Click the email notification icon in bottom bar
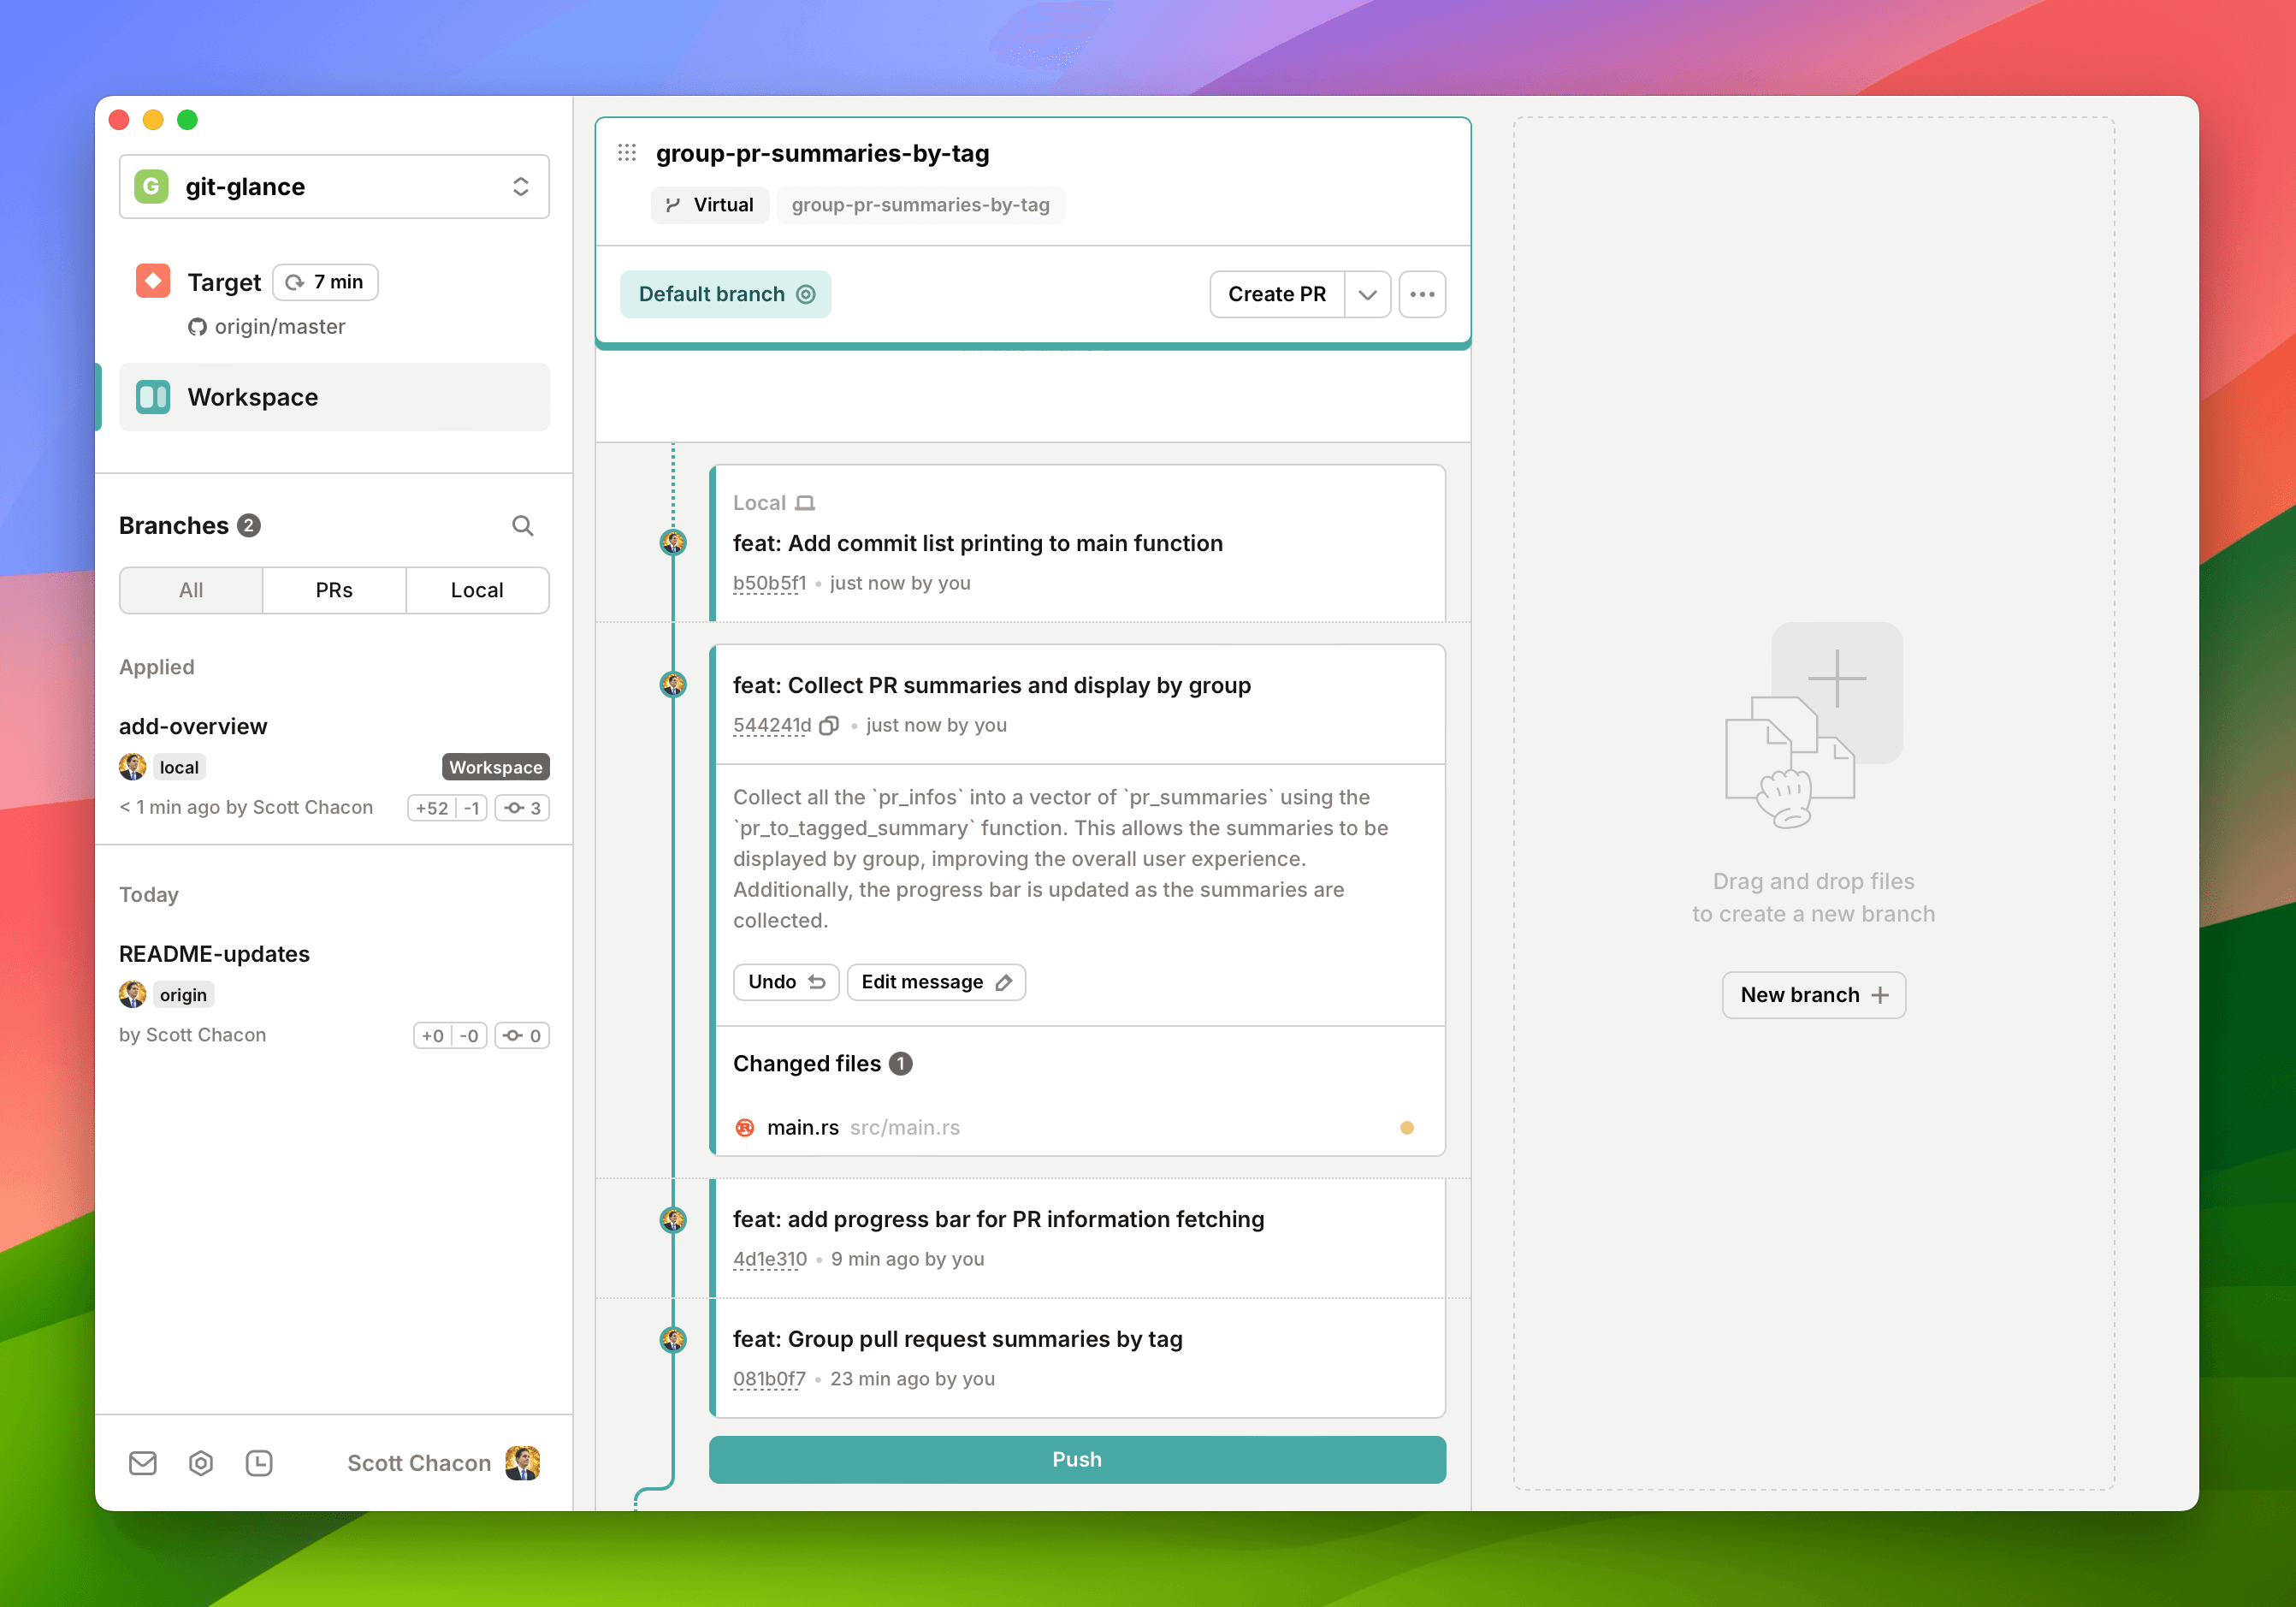Viewport: 2296px width, 1607px height. click(x=143, y=1461)
